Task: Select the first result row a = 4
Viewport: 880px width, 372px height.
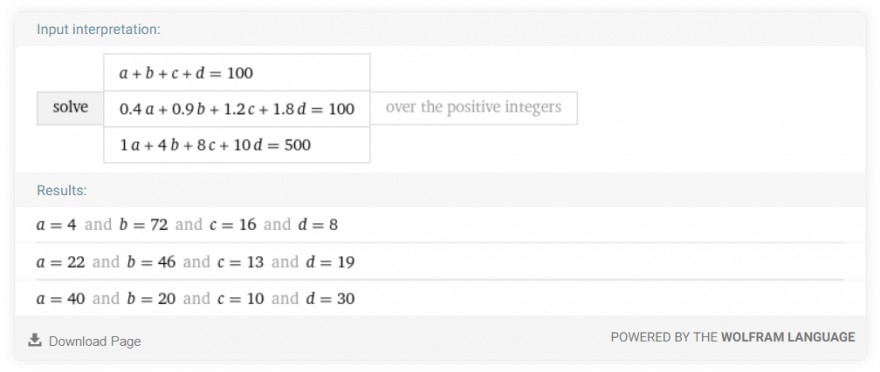Action: 440,225
